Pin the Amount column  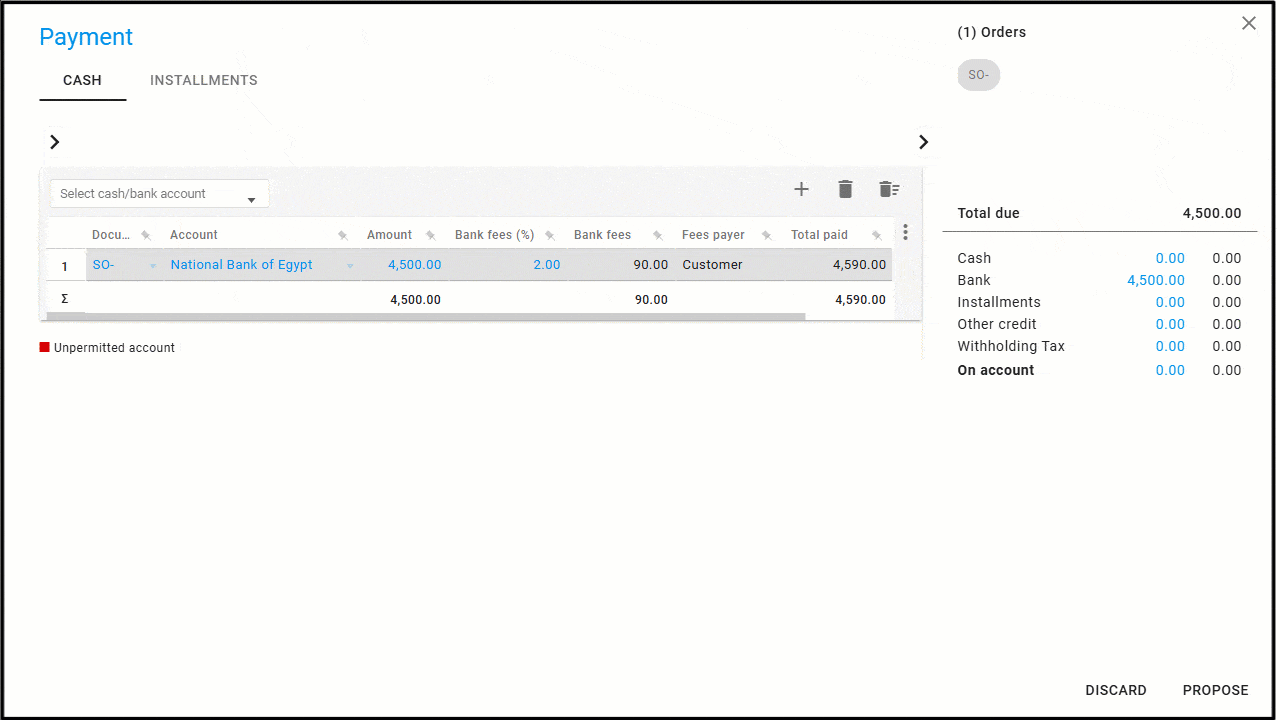(431, 236)
